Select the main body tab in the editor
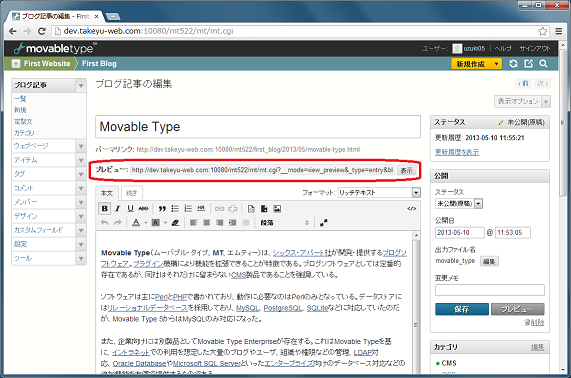 coord(107,193)
